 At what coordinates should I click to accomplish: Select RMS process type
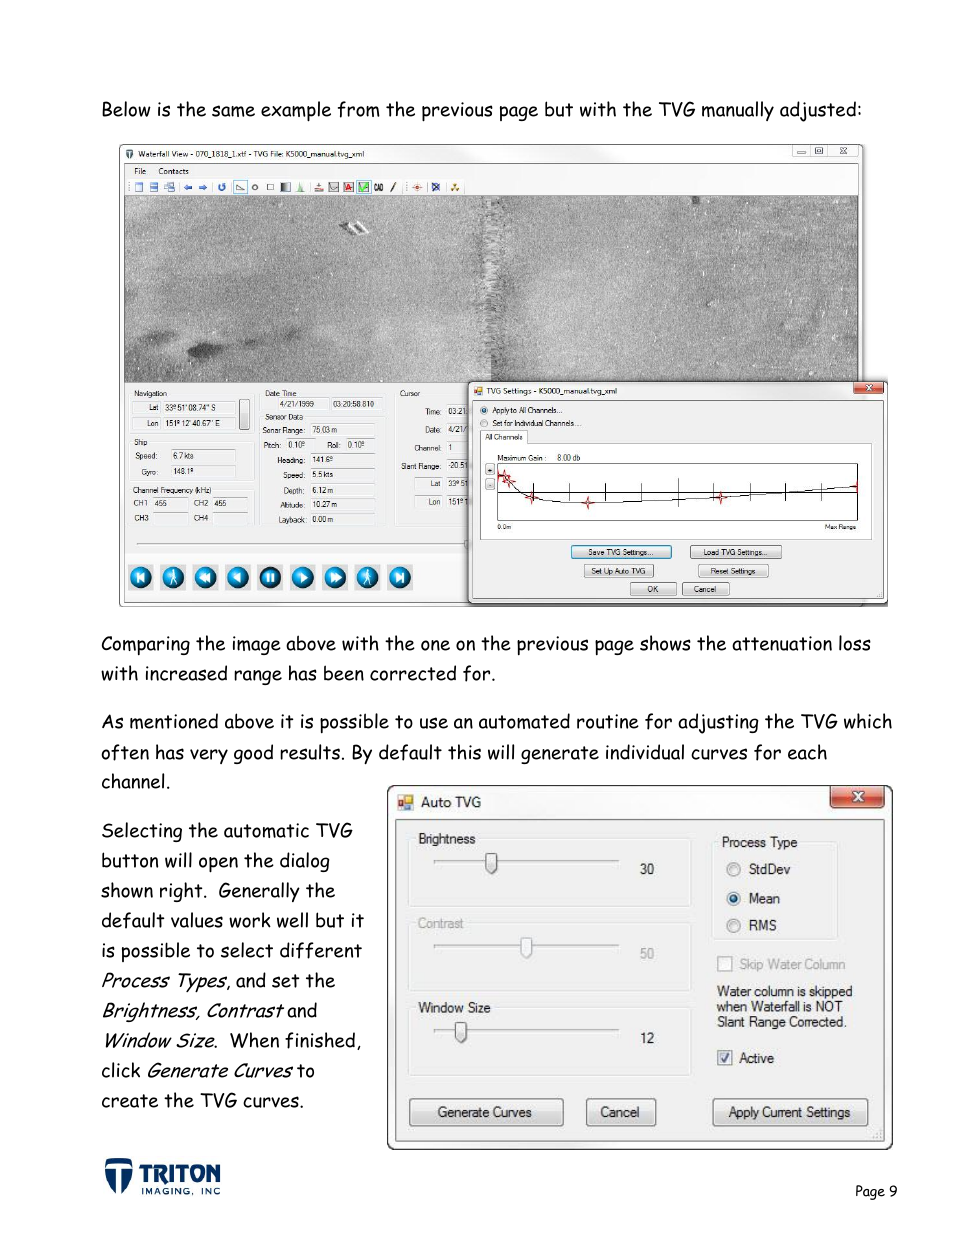pyautogui.click(x=733, y=926)
